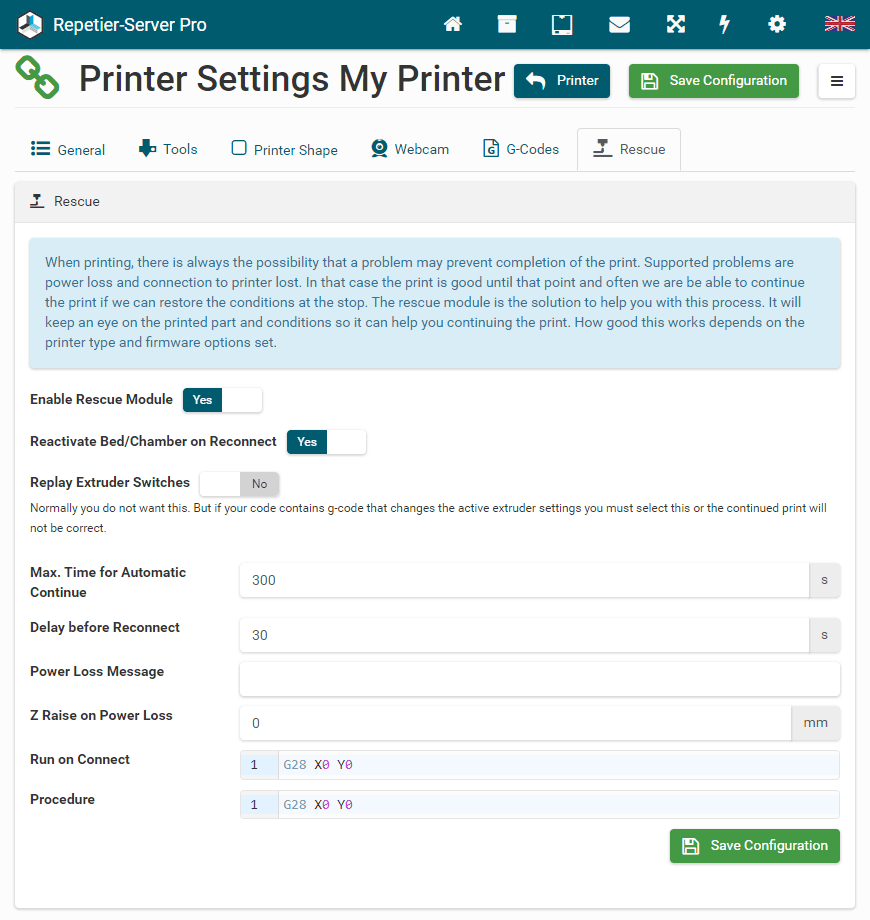This screenshot has width=870, height=920.
Task: Open the archive box icon in navbar
Action: pyautogui.click(x=507, y=24)
